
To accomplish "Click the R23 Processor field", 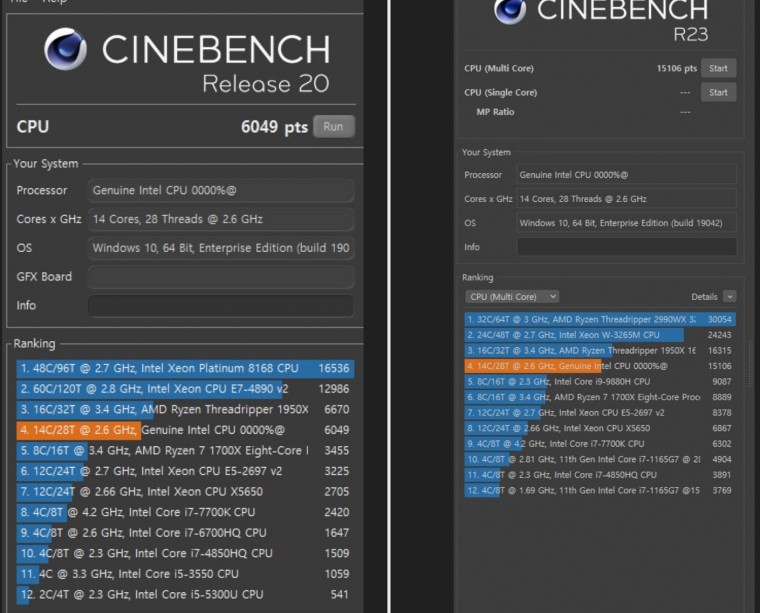I will pyautogui.click(x=626, y=175).
